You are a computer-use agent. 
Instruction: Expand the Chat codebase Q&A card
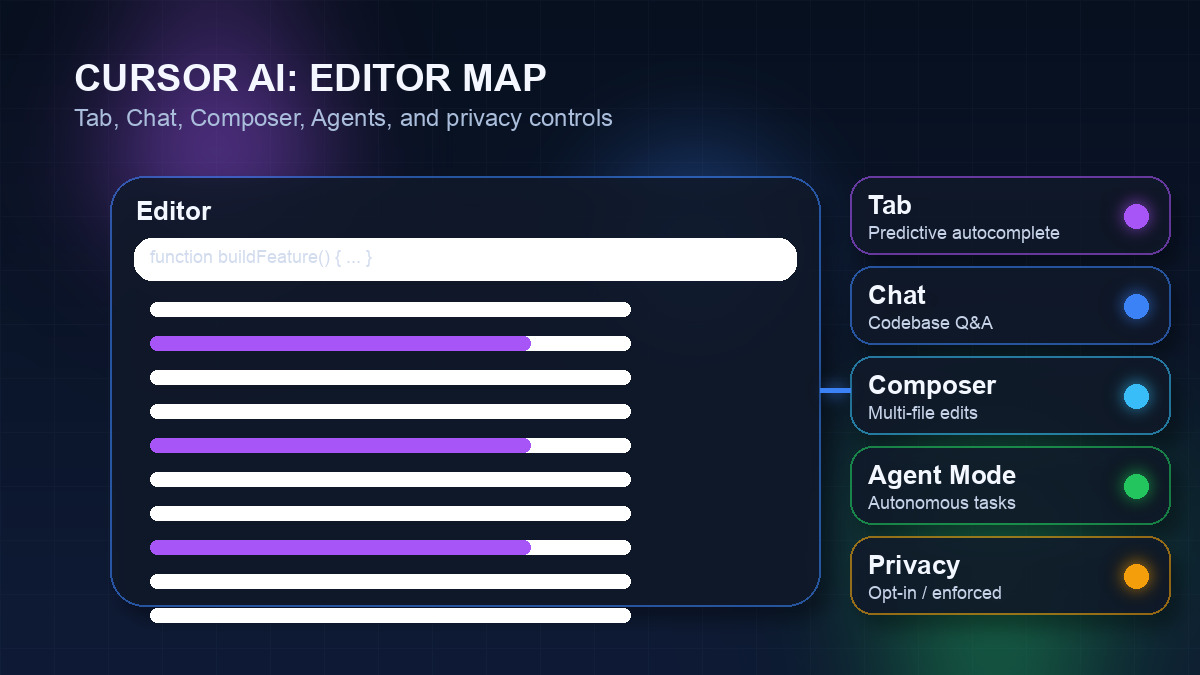click(x=1010, y=306)
